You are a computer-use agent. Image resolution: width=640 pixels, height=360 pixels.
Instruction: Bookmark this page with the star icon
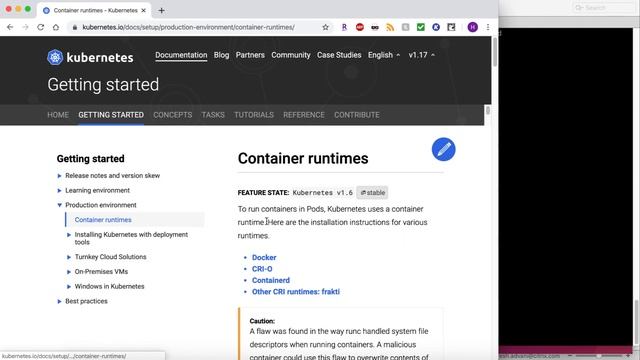[x=325, y=27]
